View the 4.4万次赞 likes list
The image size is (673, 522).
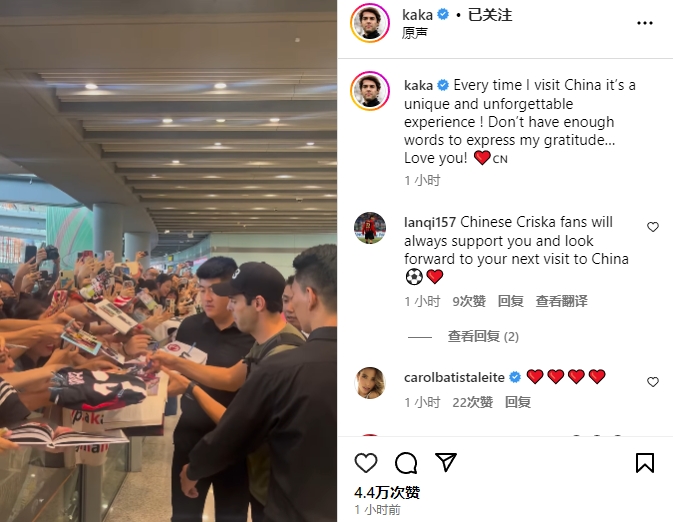click(387, 492)
